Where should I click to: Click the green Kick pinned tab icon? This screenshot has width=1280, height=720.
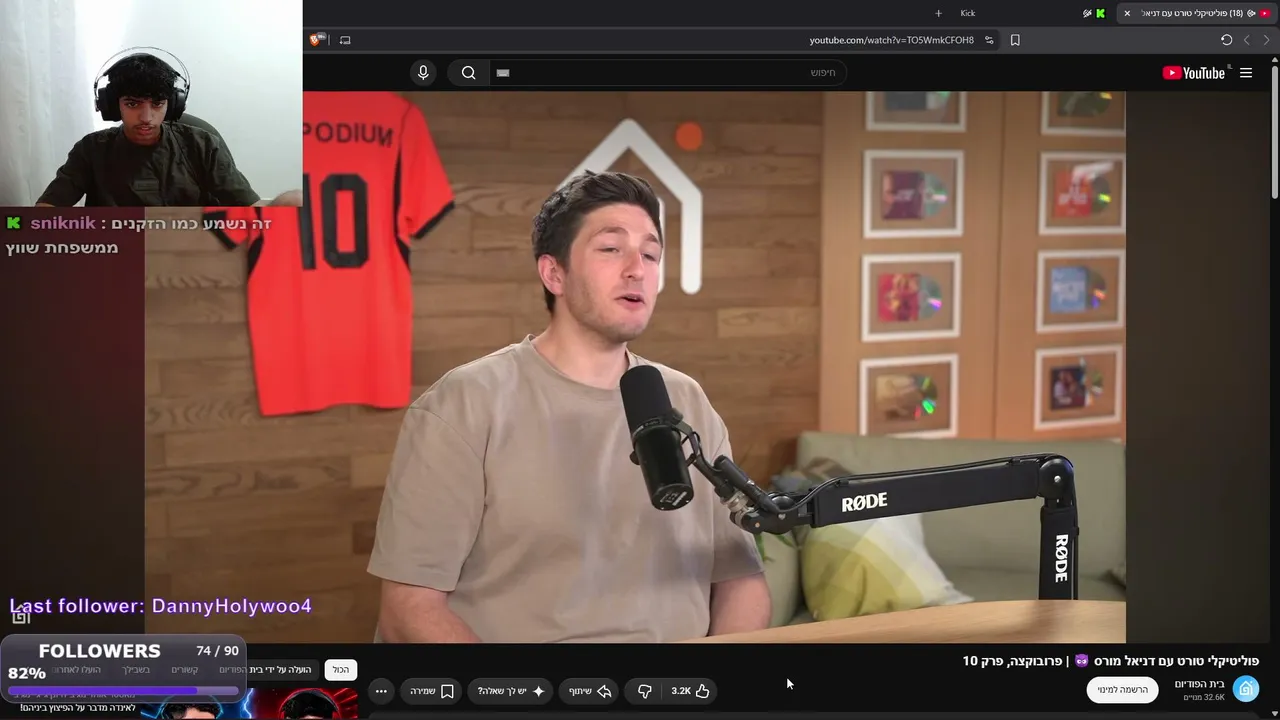click(1100, 13)
